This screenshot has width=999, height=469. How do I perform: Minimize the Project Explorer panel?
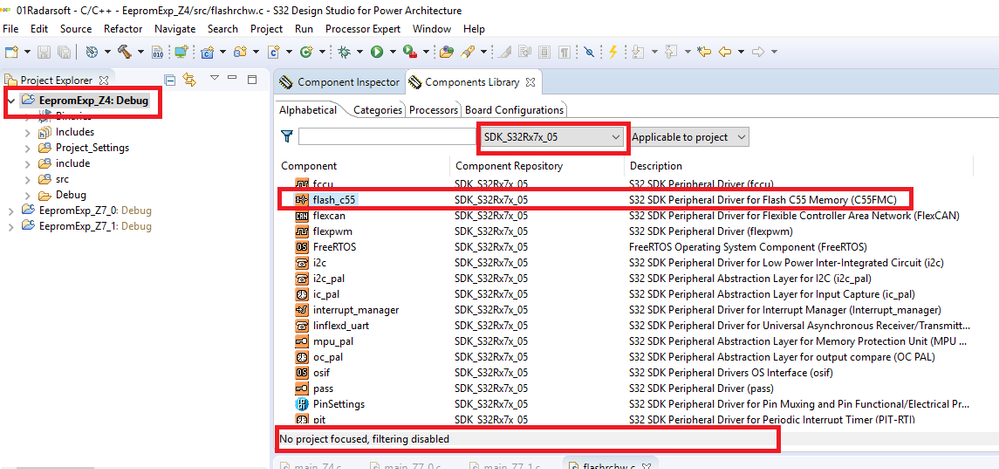click(233, 78)
